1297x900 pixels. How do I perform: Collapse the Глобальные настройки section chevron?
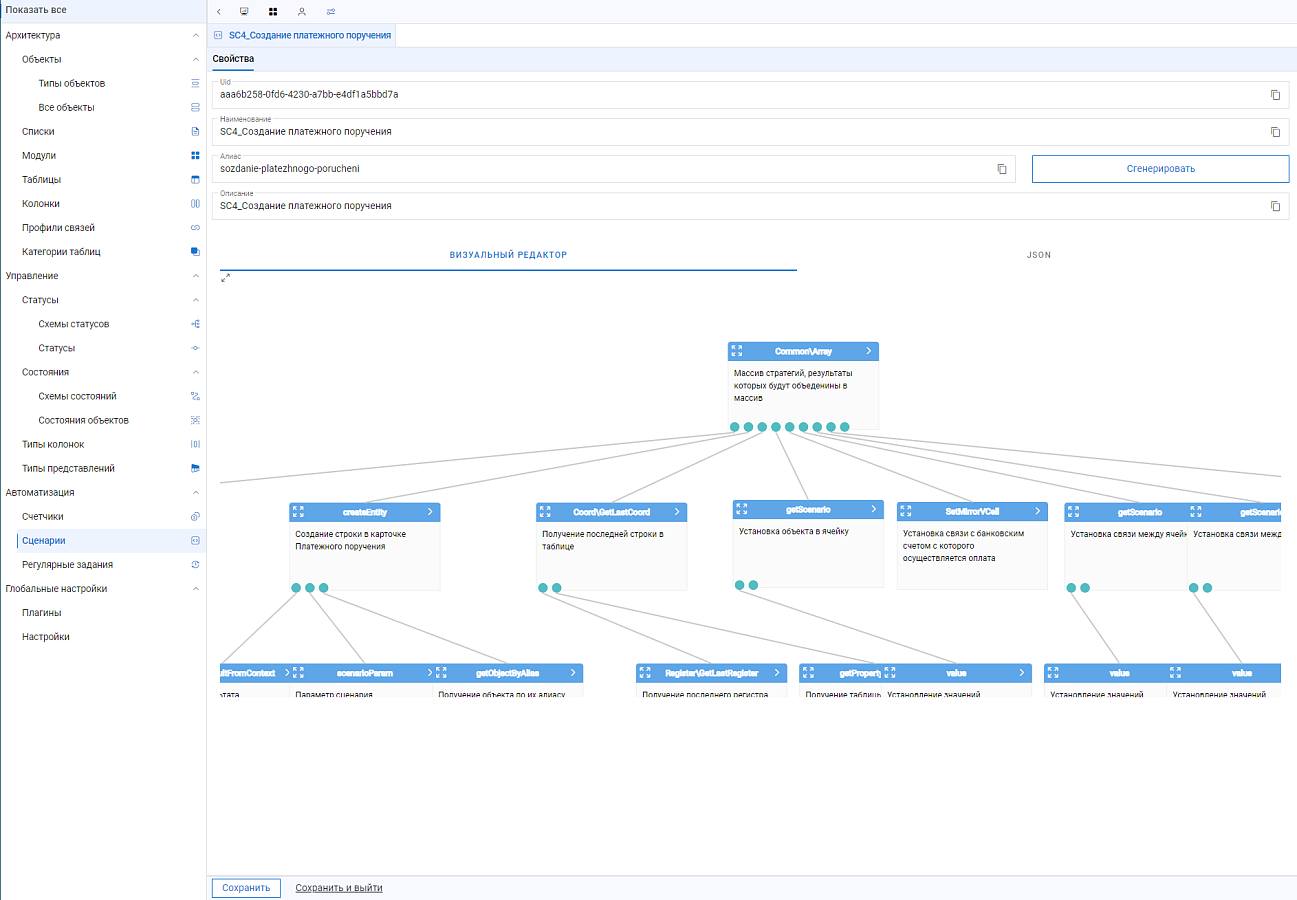coord(195,588)
